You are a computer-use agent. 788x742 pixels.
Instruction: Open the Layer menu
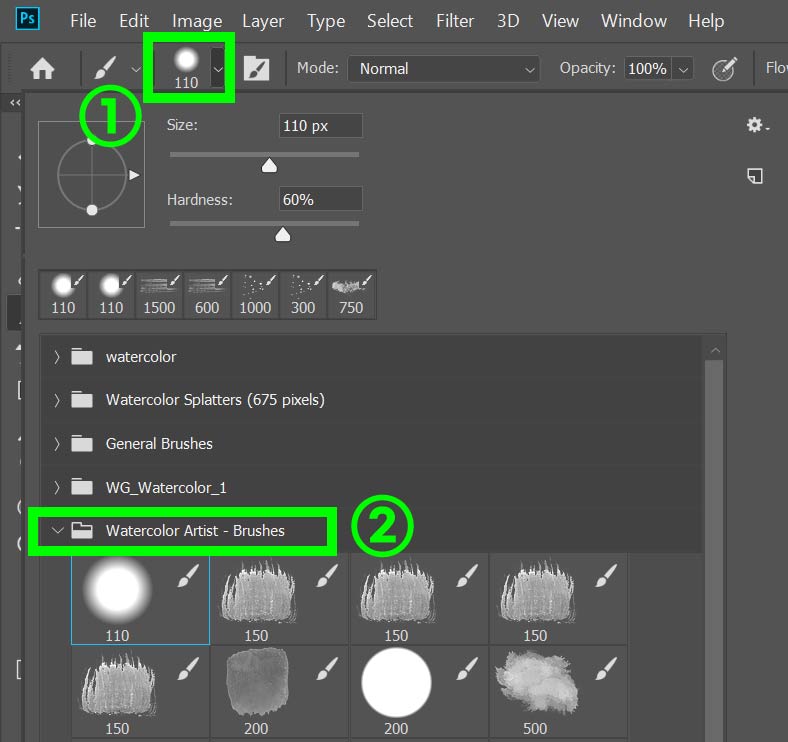point(263,21)
